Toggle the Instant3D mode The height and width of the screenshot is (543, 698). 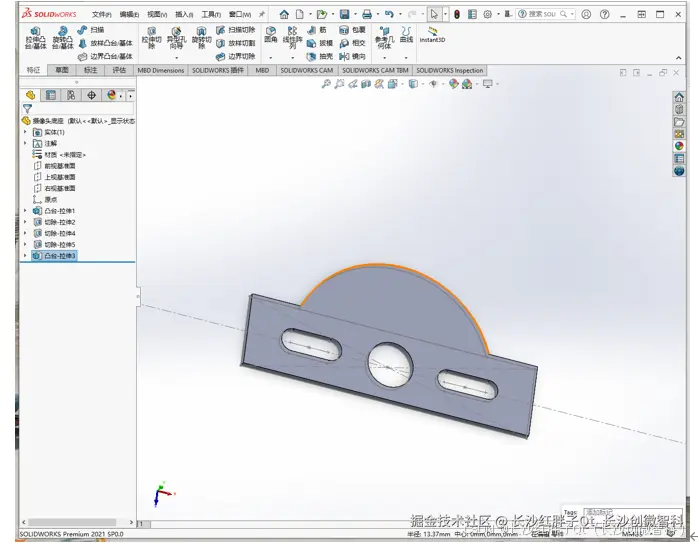coord(431,35)
